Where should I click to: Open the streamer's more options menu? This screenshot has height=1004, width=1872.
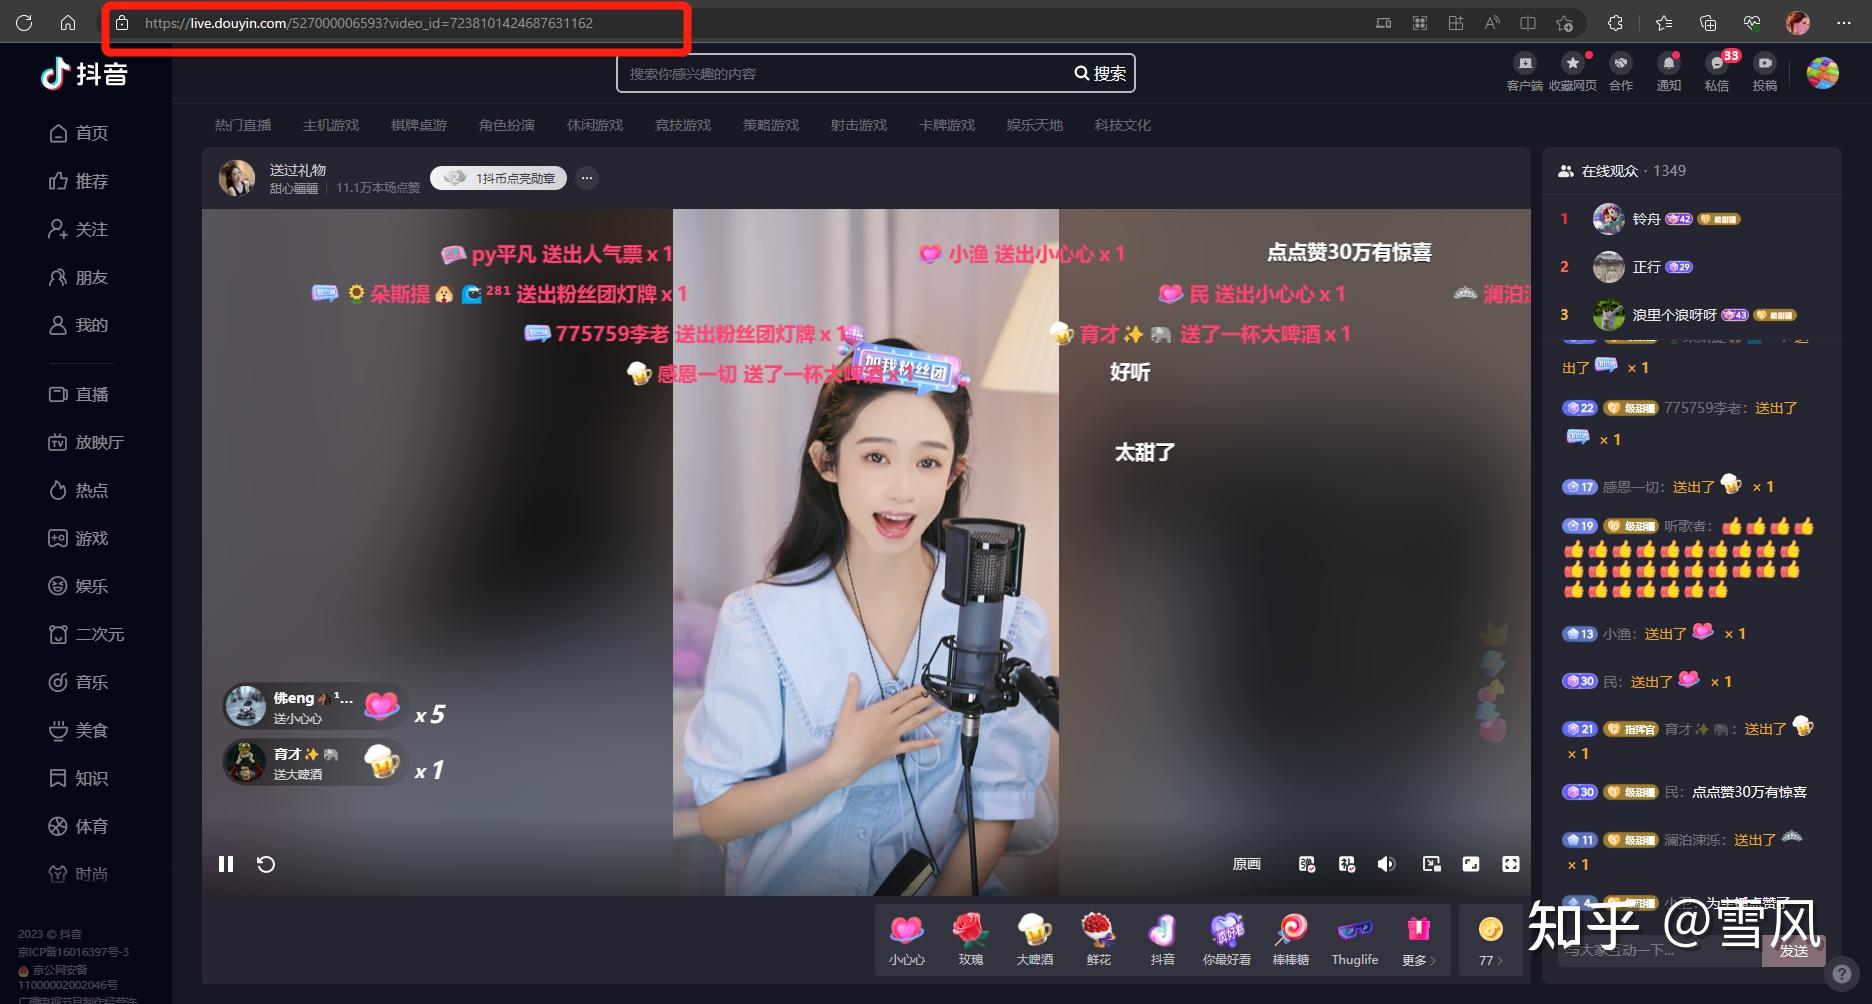(587, 178)
